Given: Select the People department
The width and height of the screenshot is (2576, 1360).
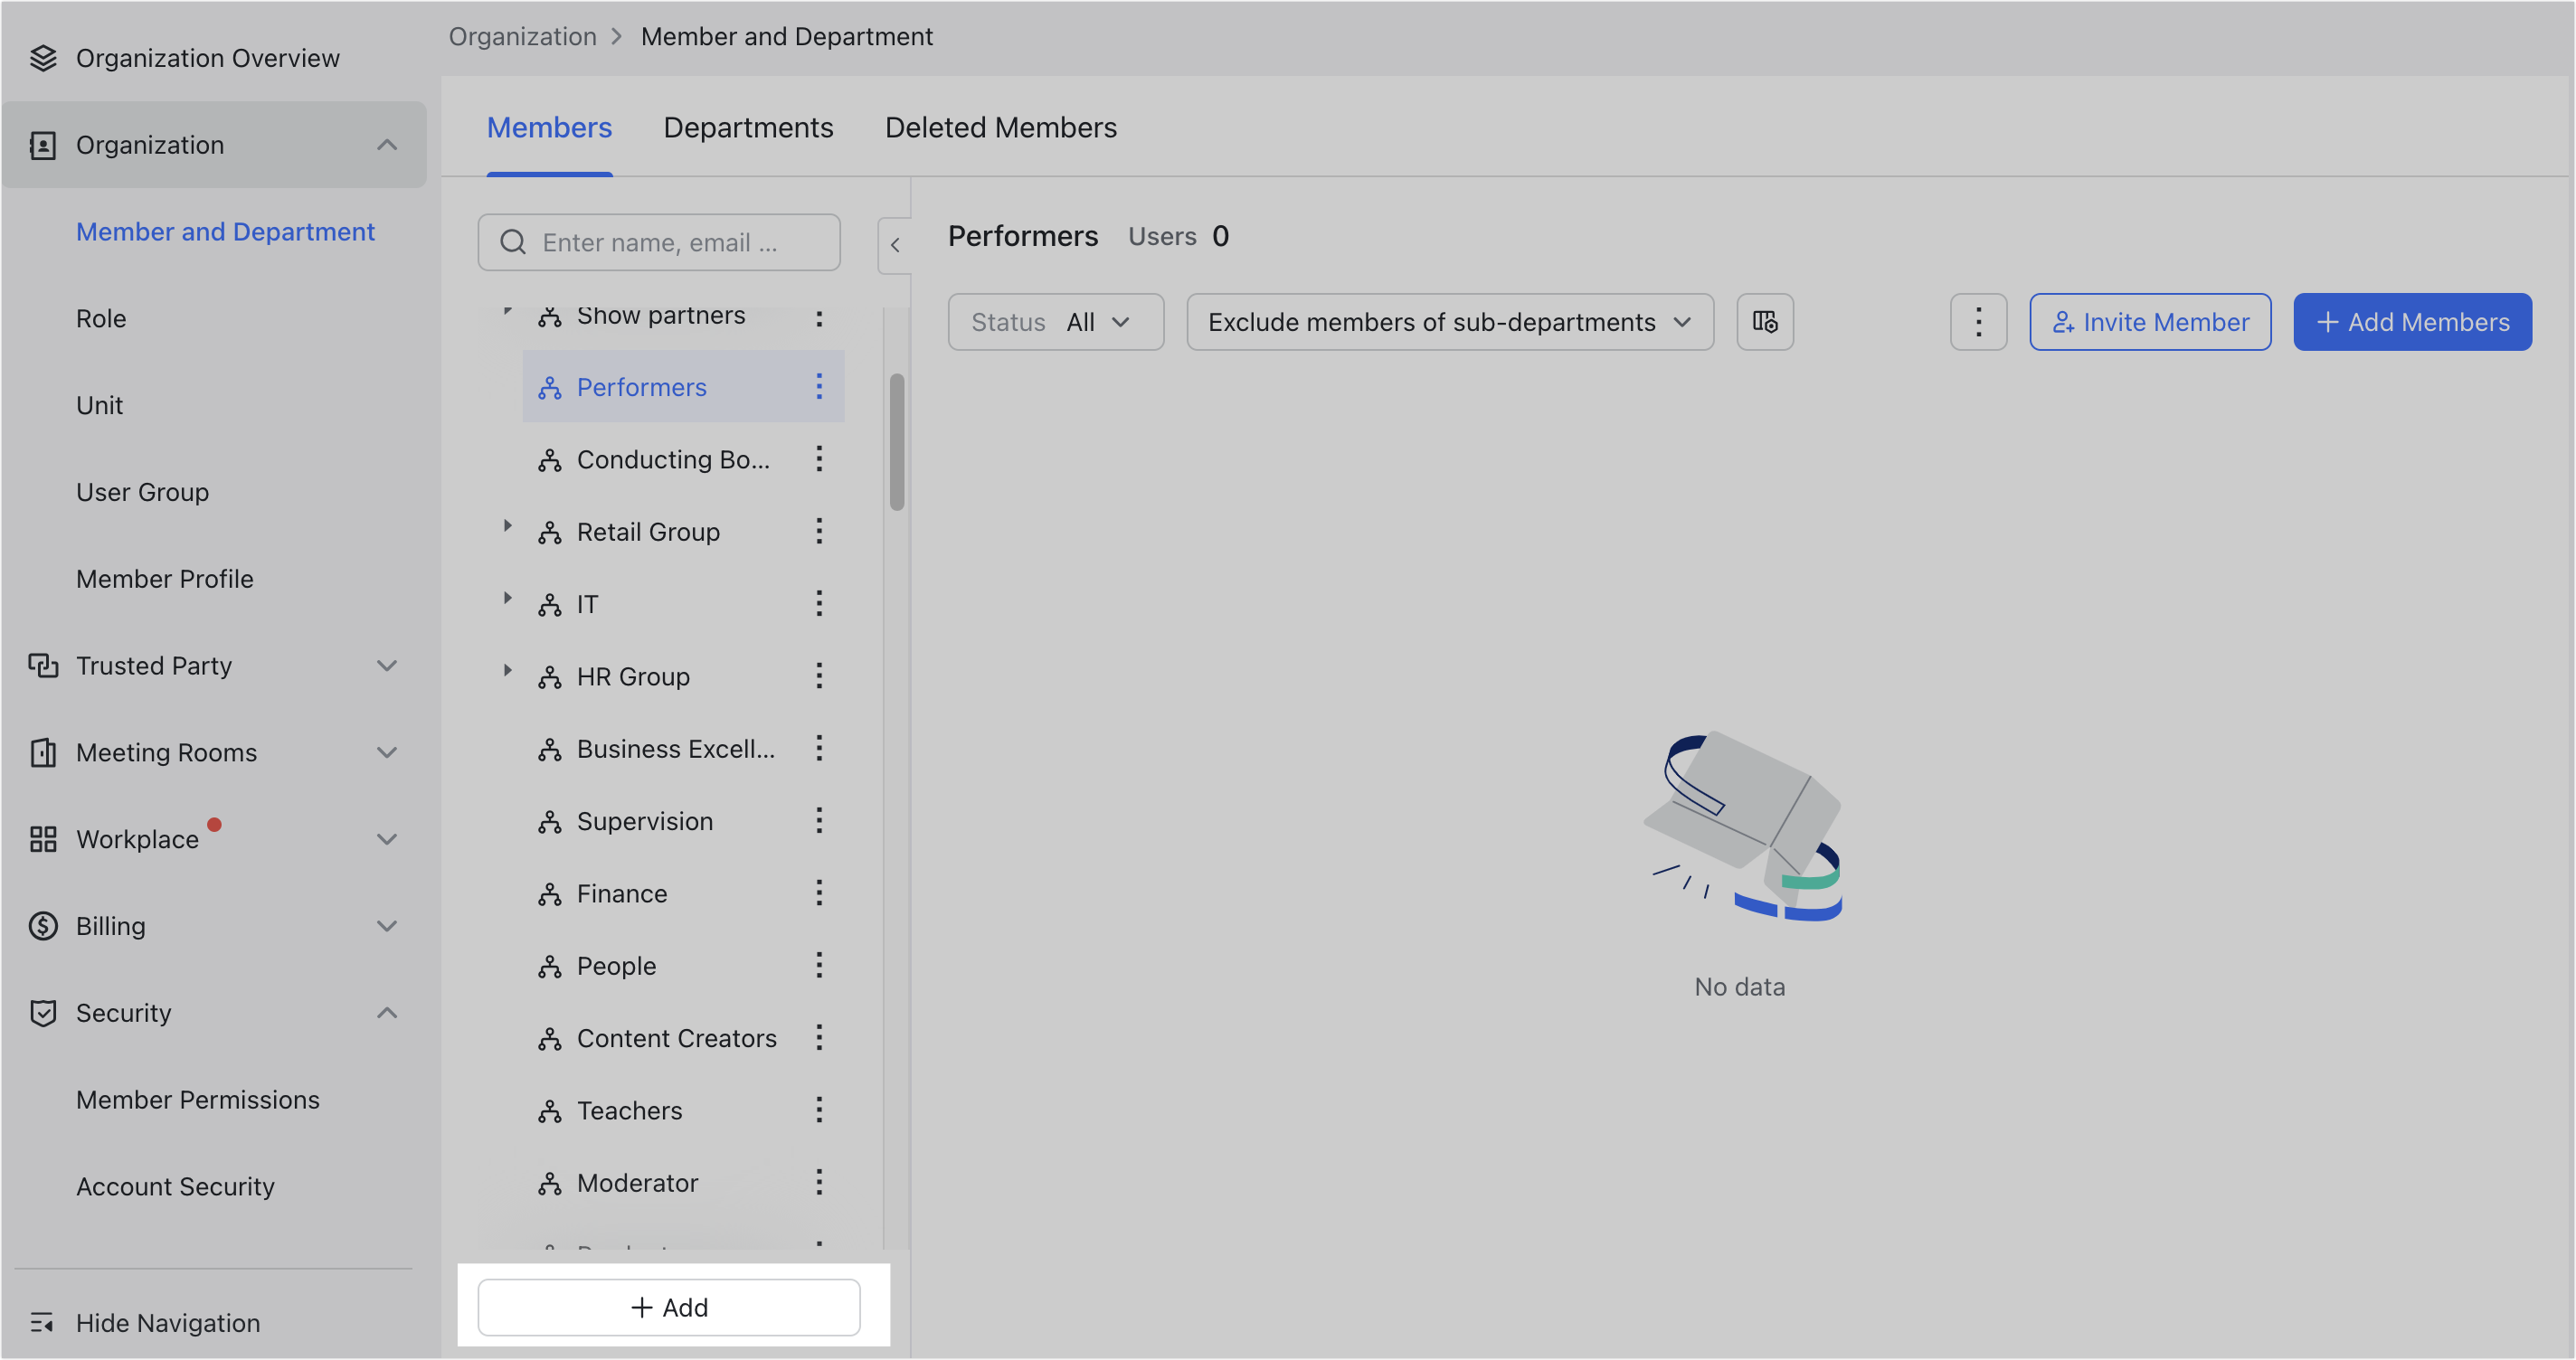Looking at the screenshot, I should 616,965.
